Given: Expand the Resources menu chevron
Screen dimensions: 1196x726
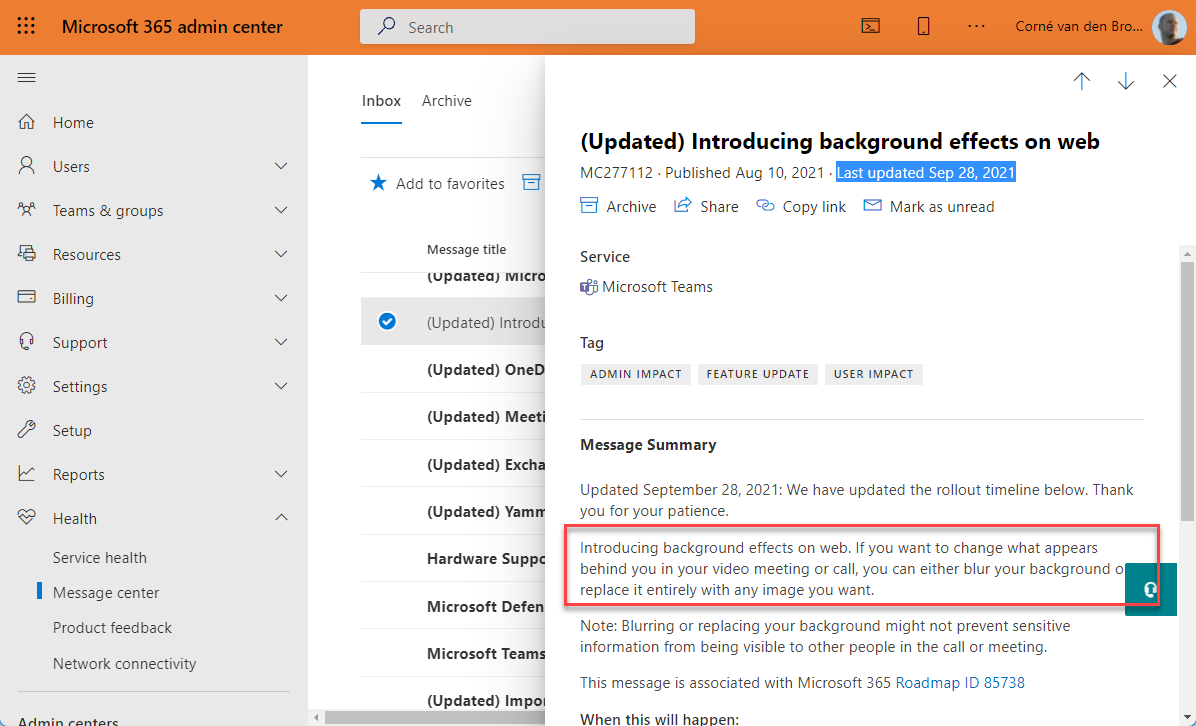Looking at the screenshot, I should (281, 254).
